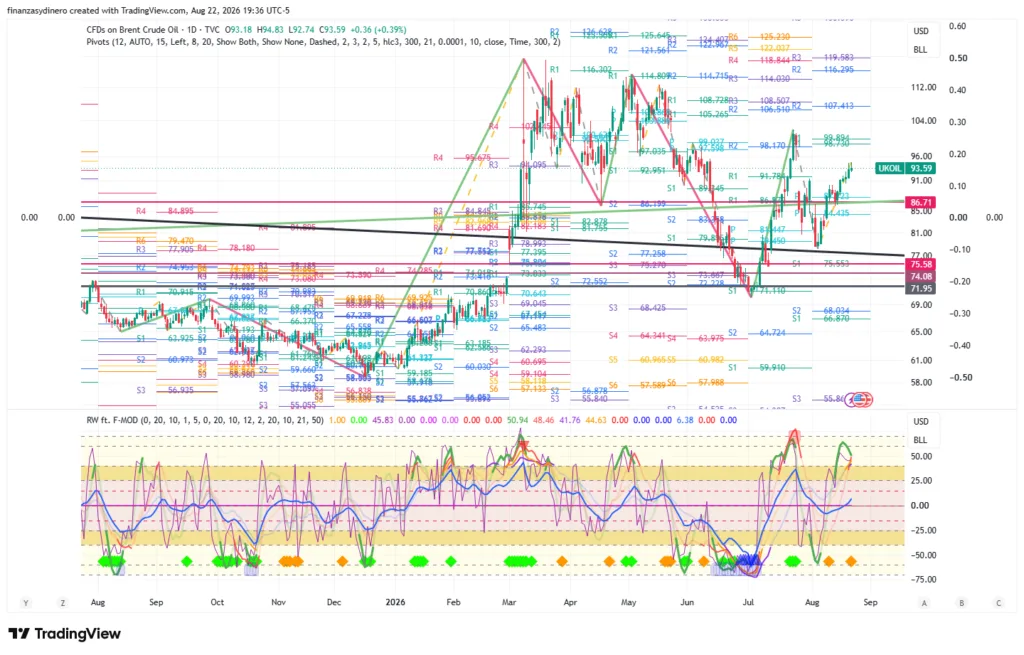Click the finanzasydinero created with TradingView.com header
The image size is (1024, 655).
click(x=148, y=10)
